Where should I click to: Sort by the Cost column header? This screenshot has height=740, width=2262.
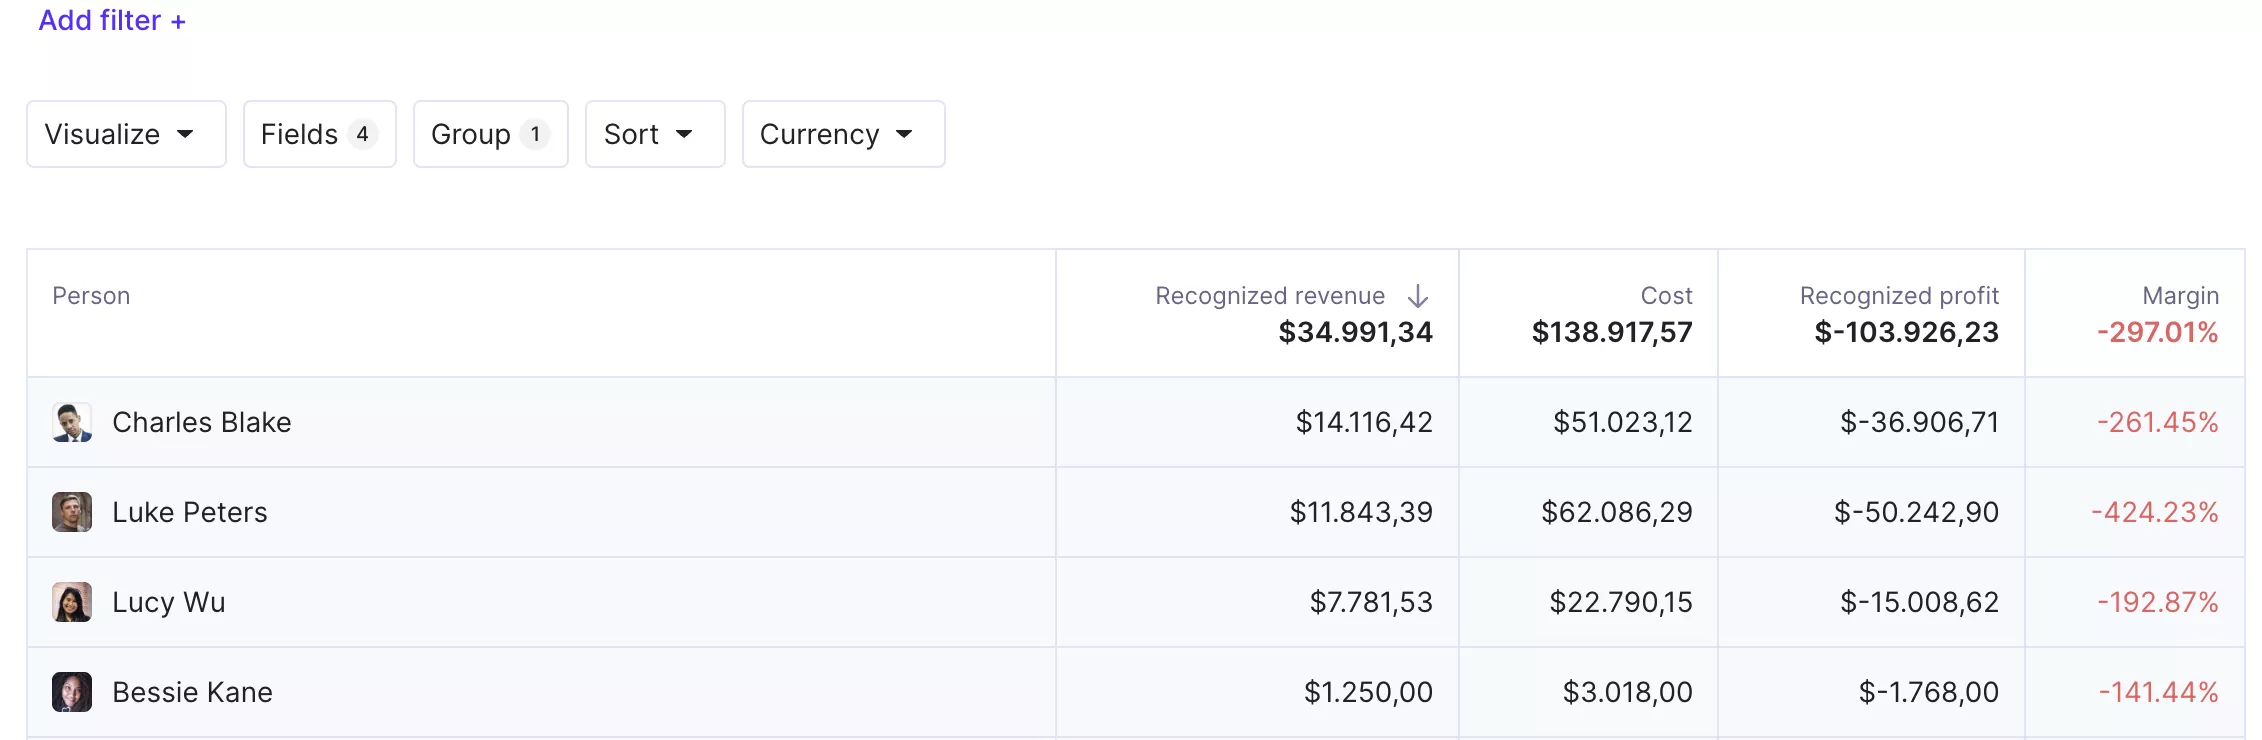pyautogui.click(x=1666, y=296)
